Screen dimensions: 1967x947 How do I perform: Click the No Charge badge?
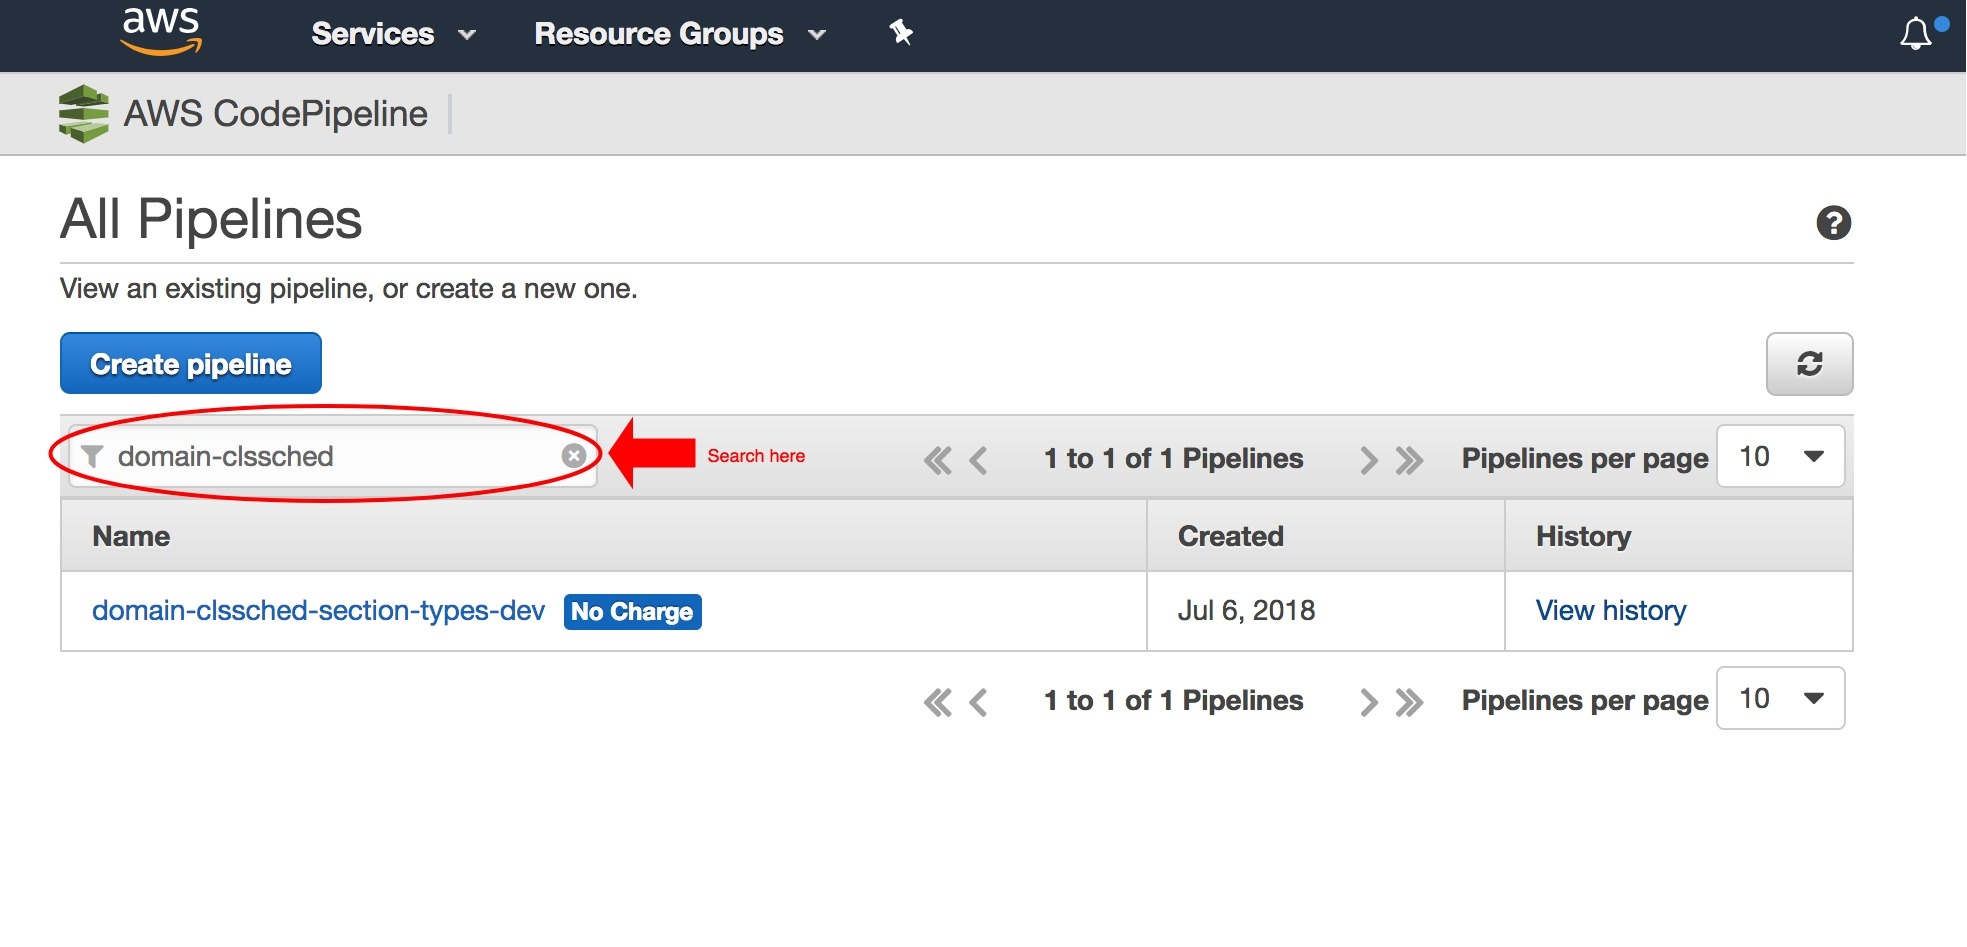[632, 611]
